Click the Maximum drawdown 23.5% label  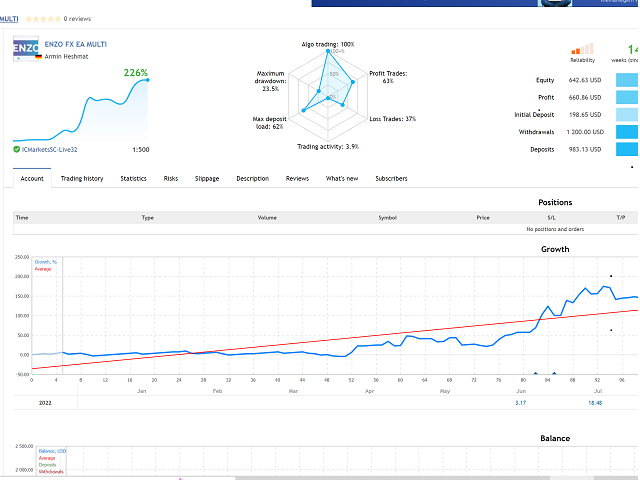pos(270,81)
